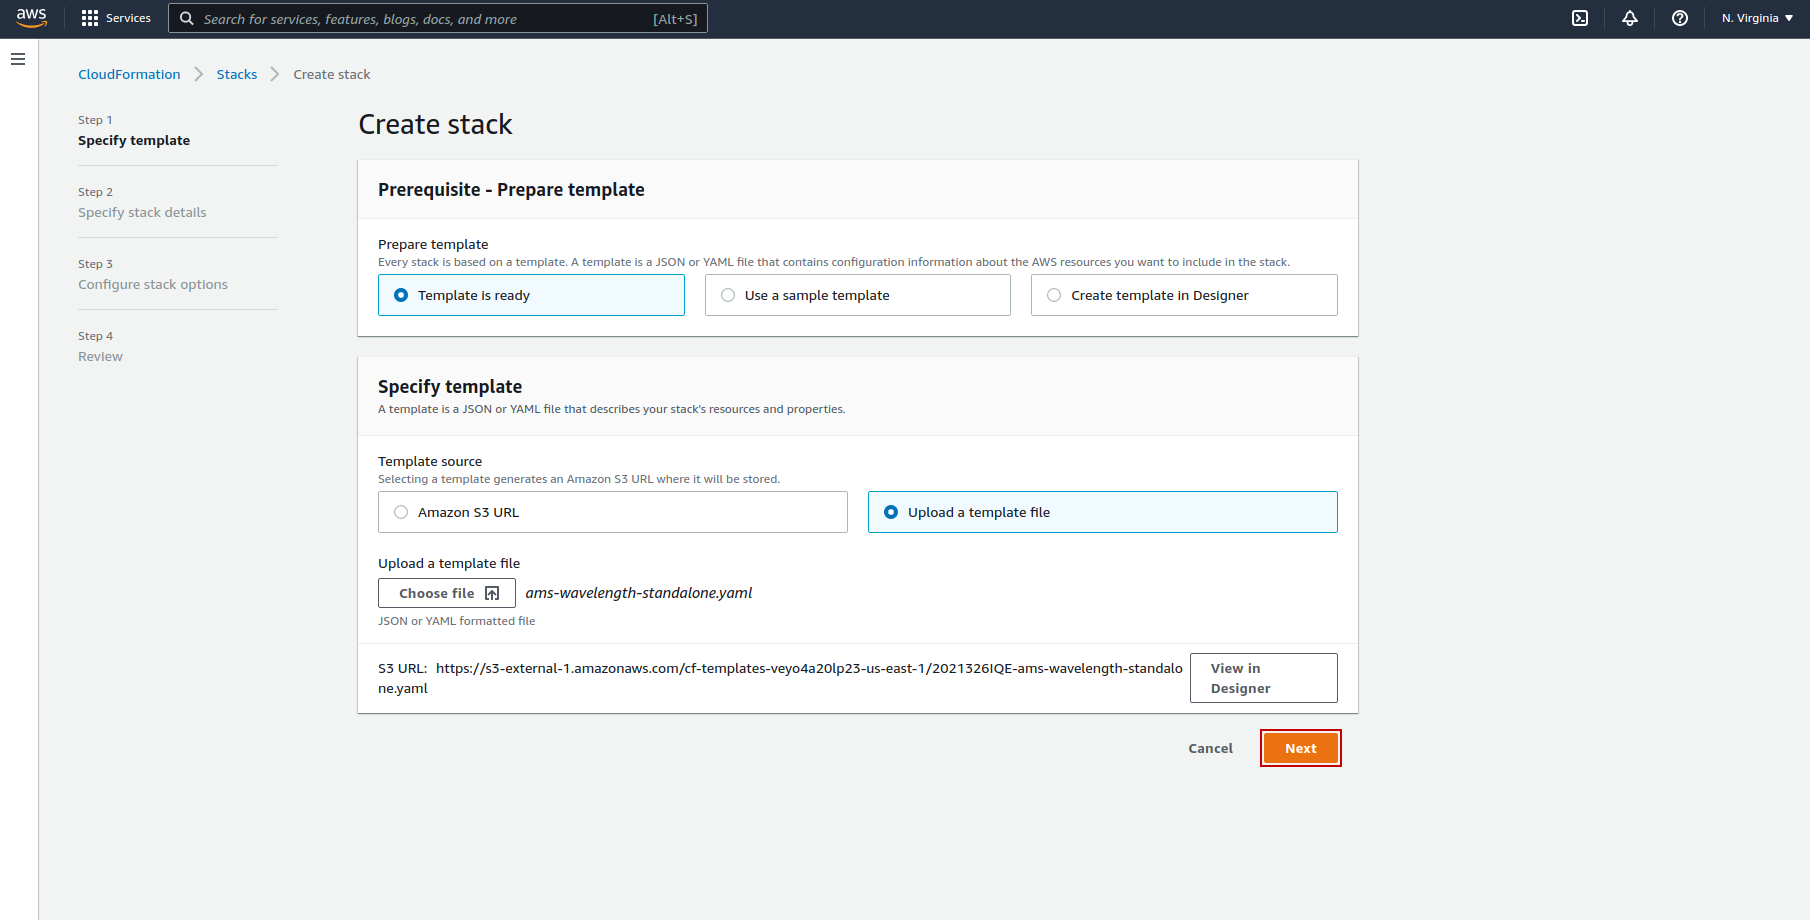Click the Create stack breadcrumb text

pyautogui.click(x=331, y=74)
